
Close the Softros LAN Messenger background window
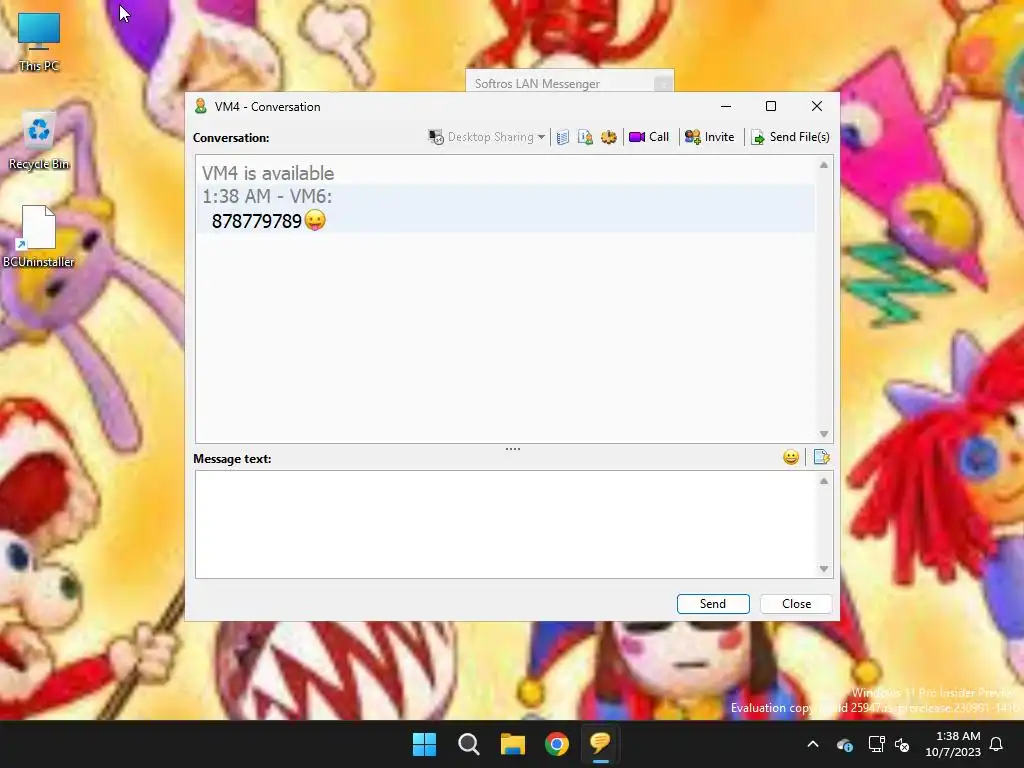click(x=662, y=84)
